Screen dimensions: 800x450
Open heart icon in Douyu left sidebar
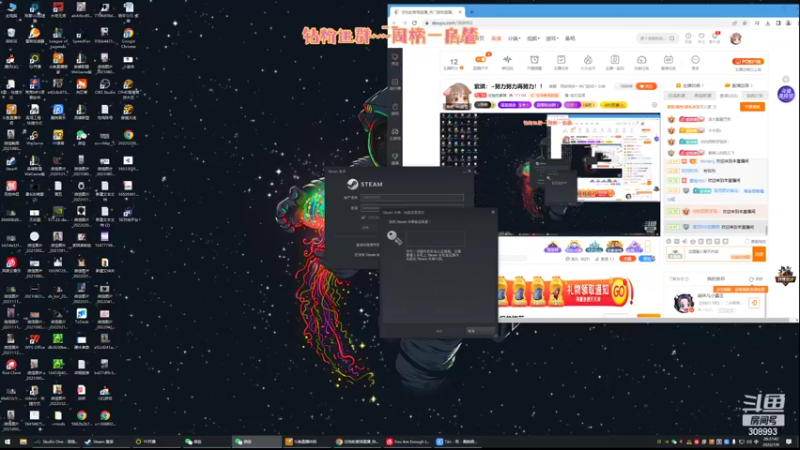coord(395,59)
